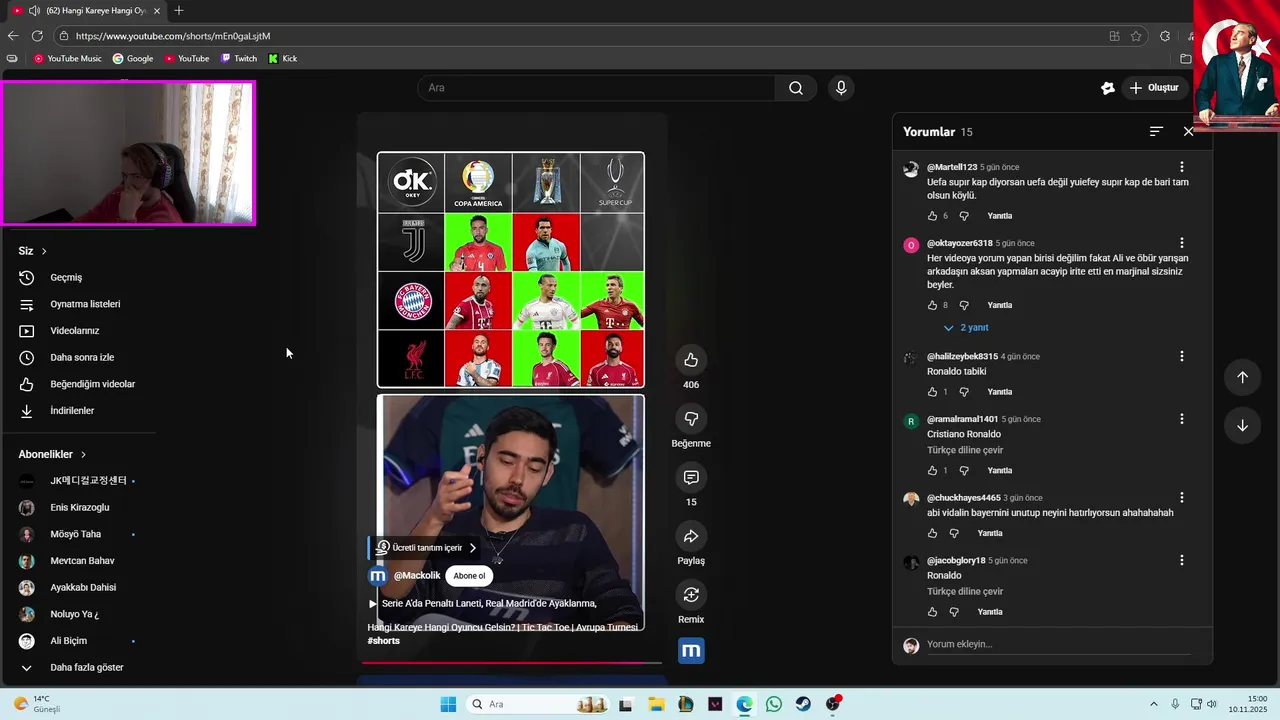The height and width of the screenshot is (720, 1280).
Task: Open options menu for Martell123 comment
Action: tap(1182, 167)
